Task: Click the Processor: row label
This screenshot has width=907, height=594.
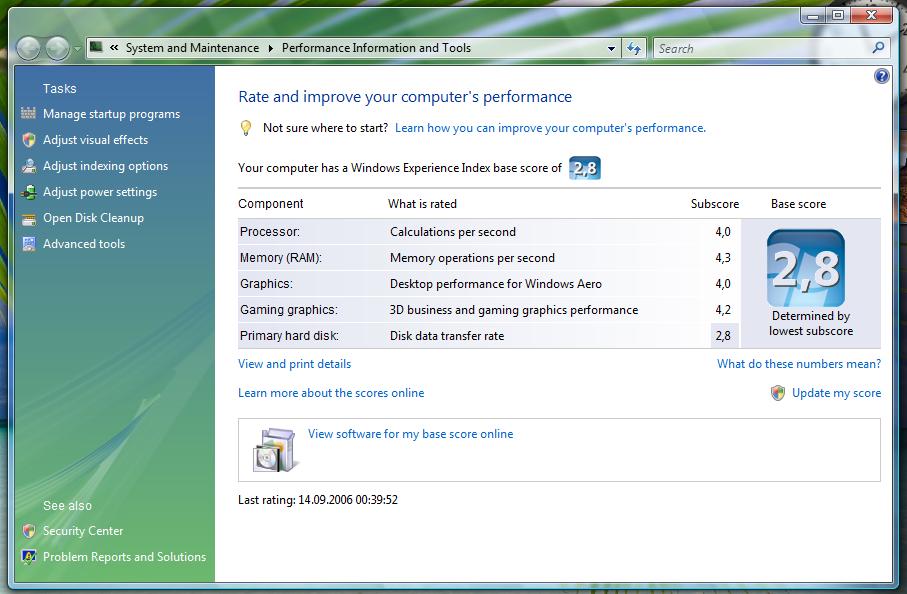Action: tap(270, 232)
